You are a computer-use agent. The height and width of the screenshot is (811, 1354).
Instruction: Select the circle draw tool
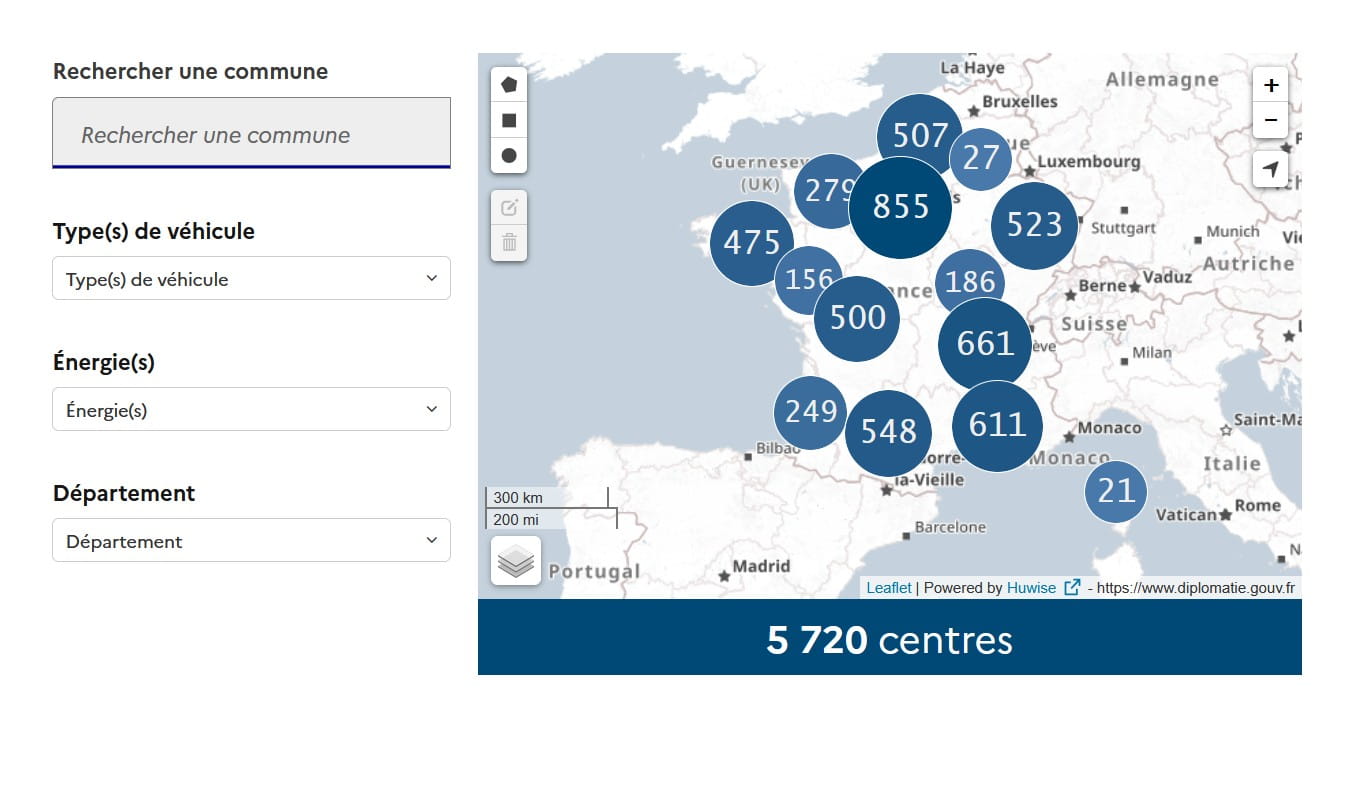(509, 155)
